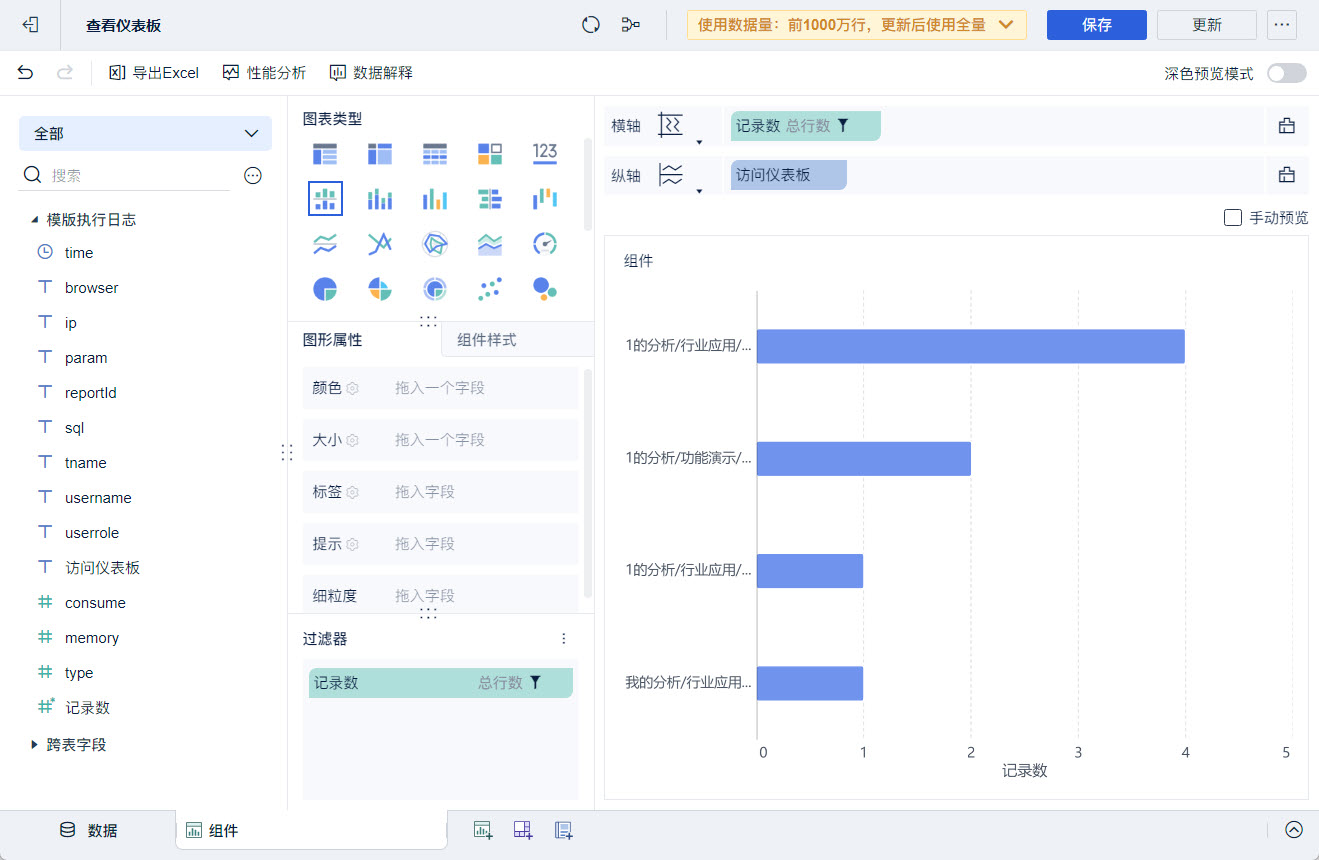This screenshot has height=860, width=1319.
Task: Expand the 跨表字段 tree node
Action: click(35, 745)
